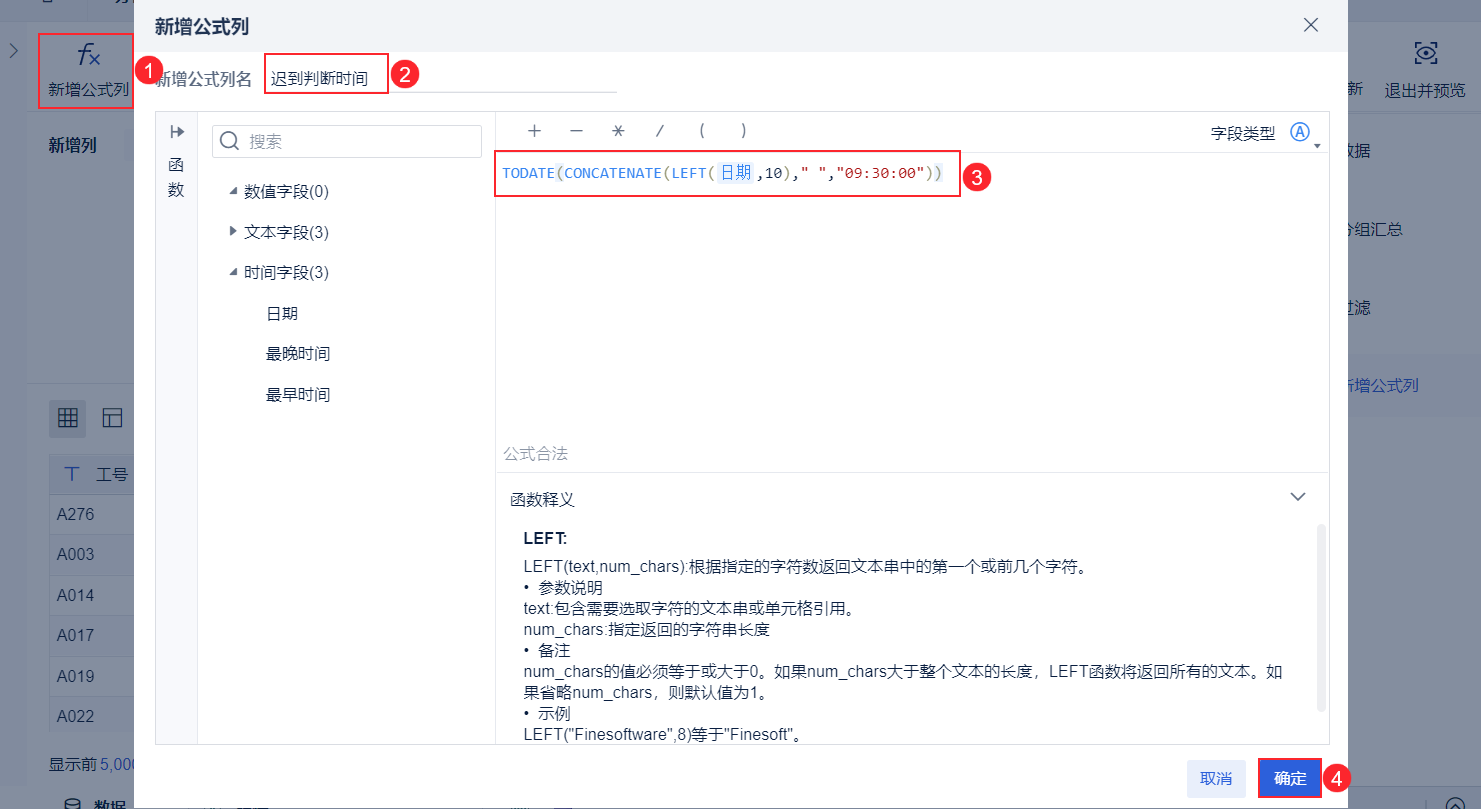Select the 最早时间 field
Screen dimensions: 1481x809
coord(298,395)
